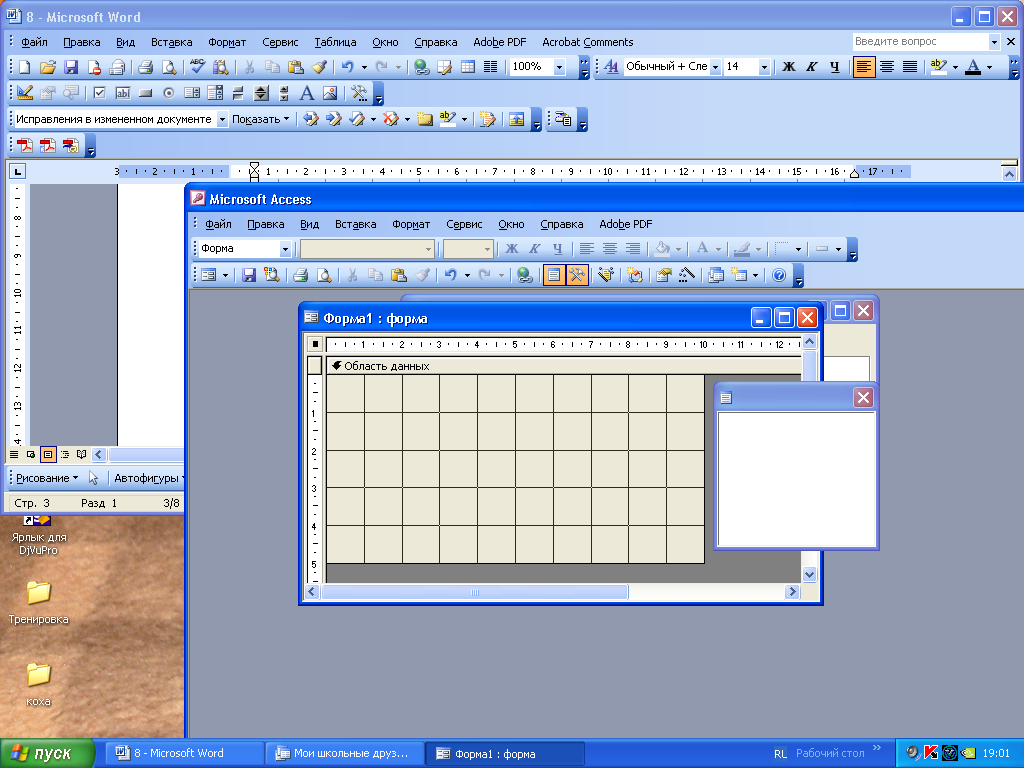The width and height of the screenshot is (1024, 768).
Task: Open the Access 'Вставка' menu
Action: click(x=355, y=224)
